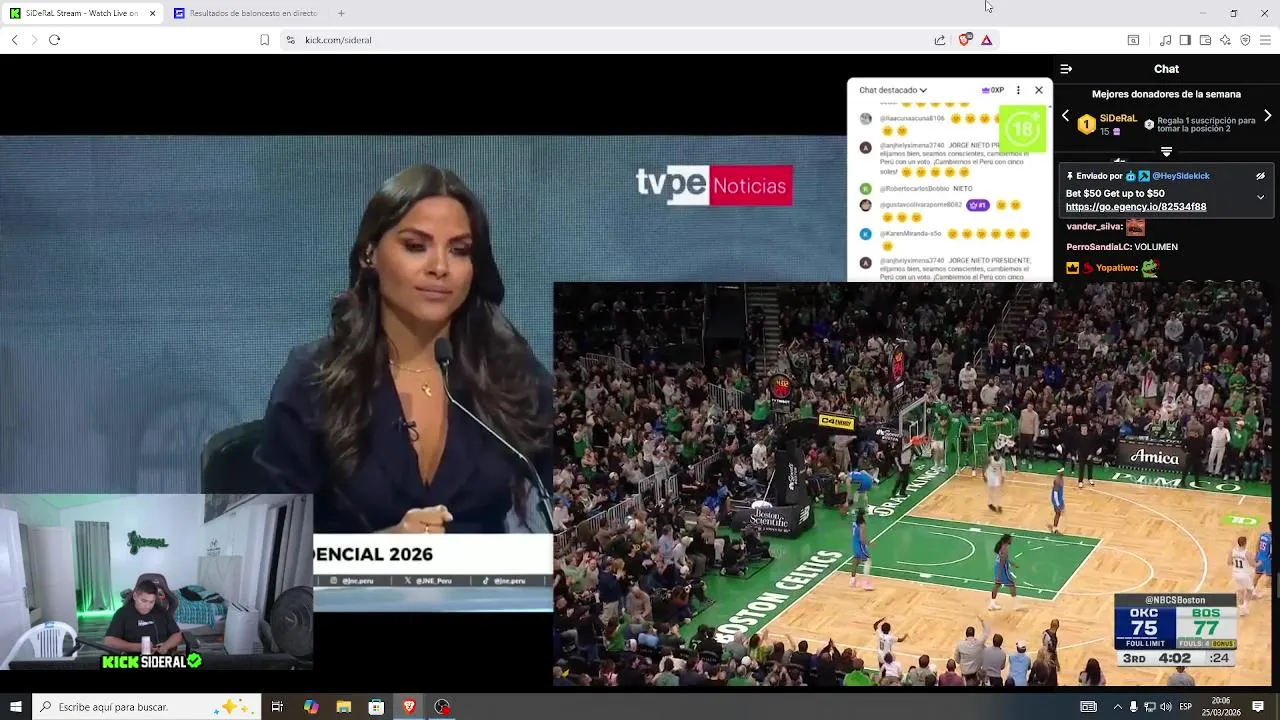Open Brave VPN shield icon
The height and width of the screenshot is (720, 1280).
pos(1245,40)
